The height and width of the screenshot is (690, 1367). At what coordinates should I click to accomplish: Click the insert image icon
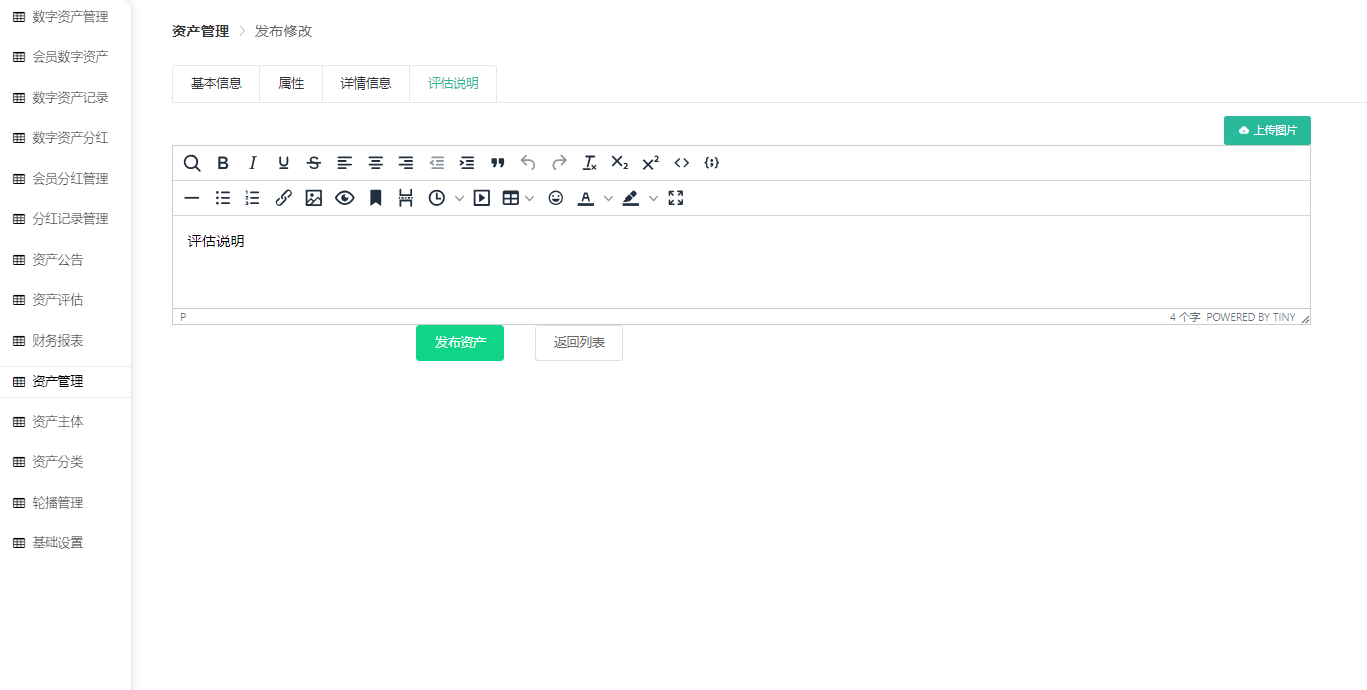(314, 198)
